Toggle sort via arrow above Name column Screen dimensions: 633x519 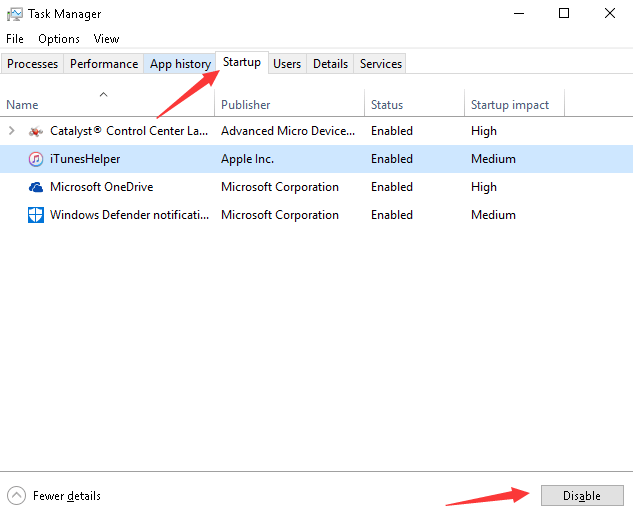tap(104, 94)
